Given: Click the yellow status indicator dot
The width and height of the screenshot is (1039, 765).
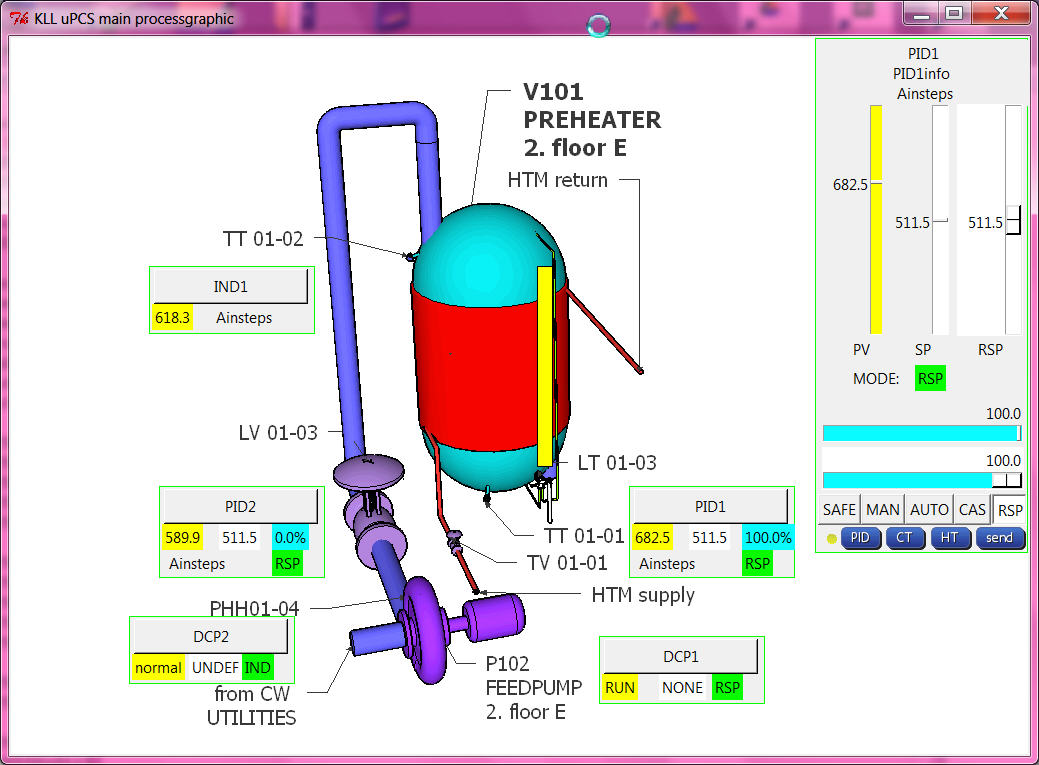Looking at the screenshot, I should point(832,538).
